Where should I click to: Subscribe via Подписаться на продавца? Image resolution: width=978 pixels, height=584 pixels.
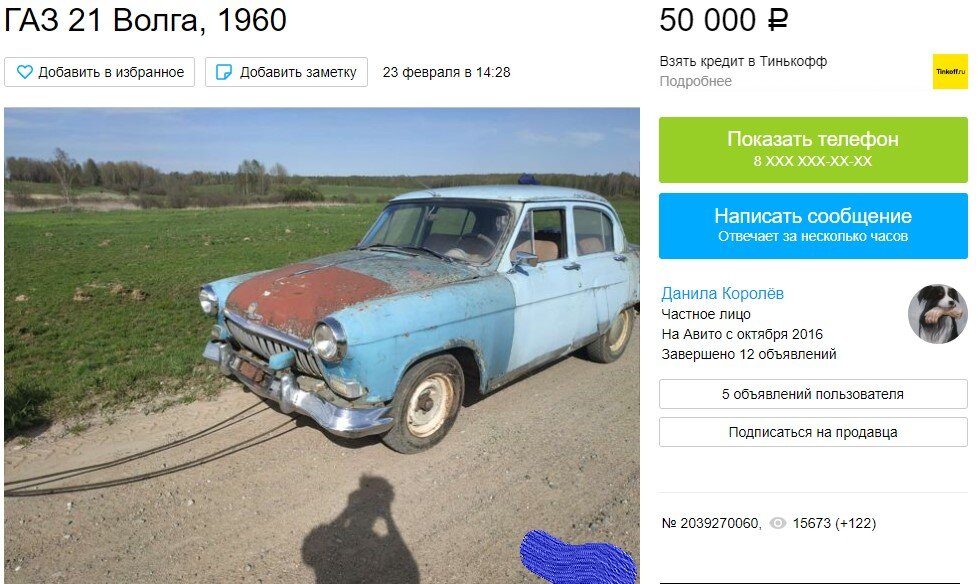pos(813,432)
